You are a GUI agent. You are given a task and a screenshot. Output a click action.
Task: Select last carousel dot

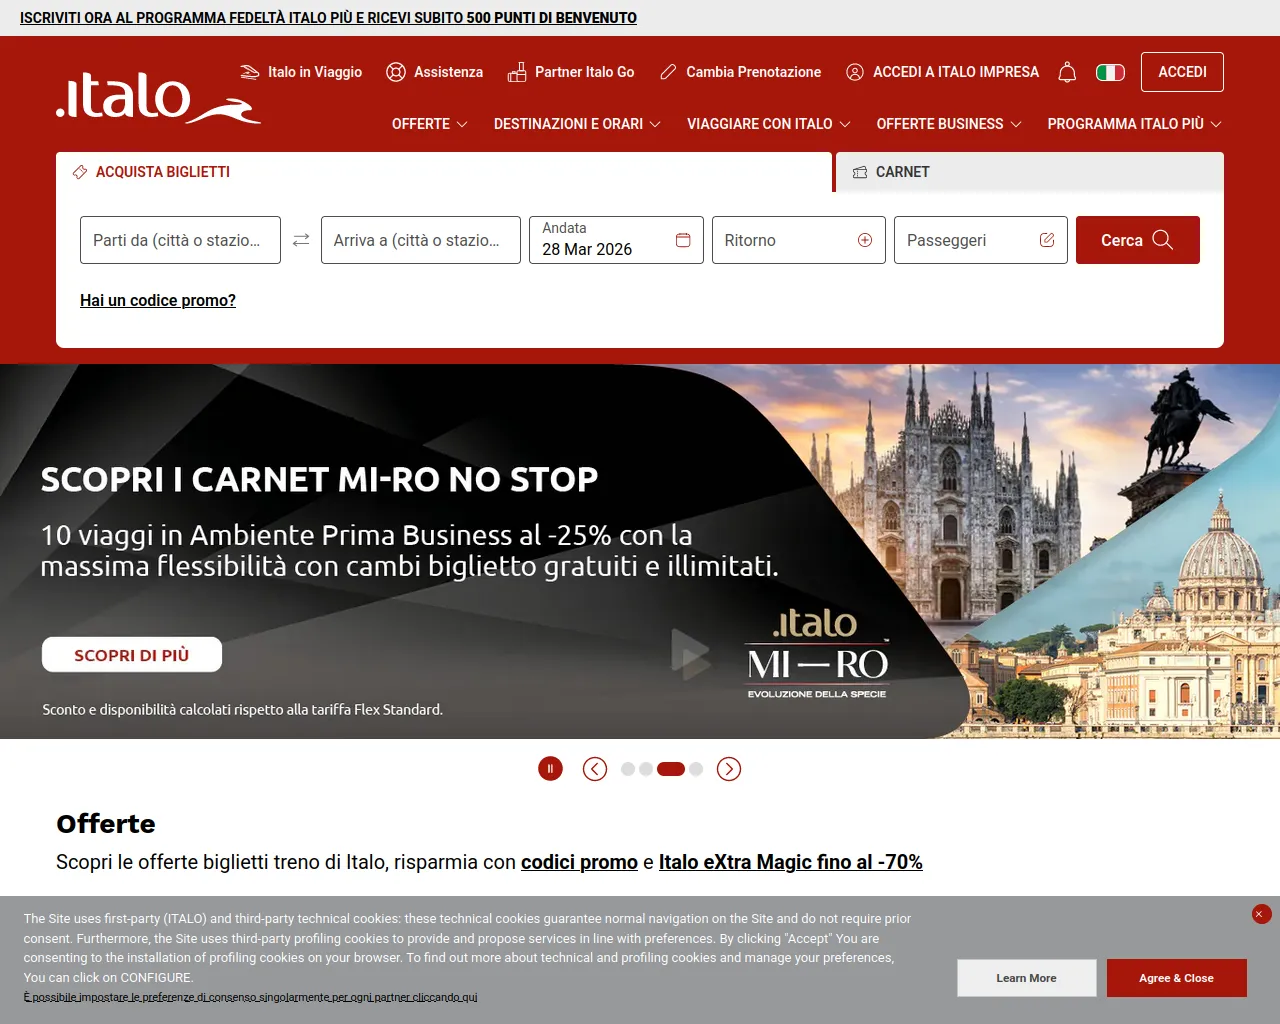coord(696,769)
